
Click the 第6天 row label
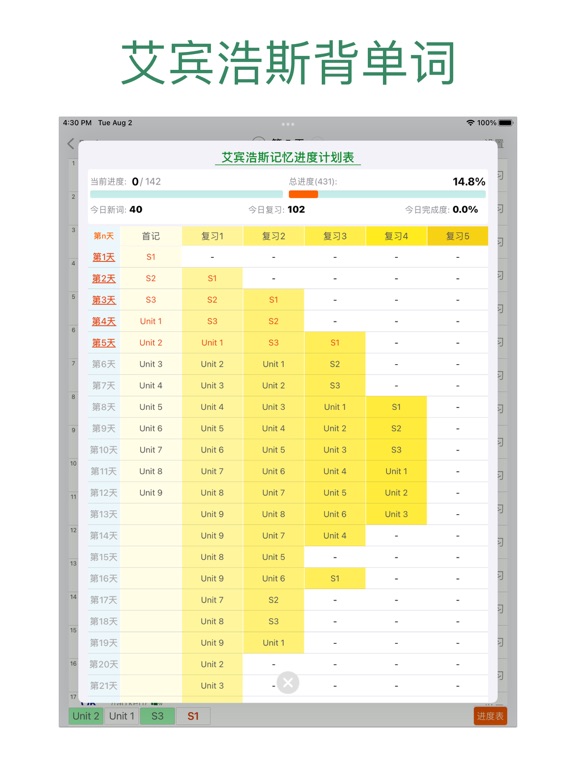point(104,364)
